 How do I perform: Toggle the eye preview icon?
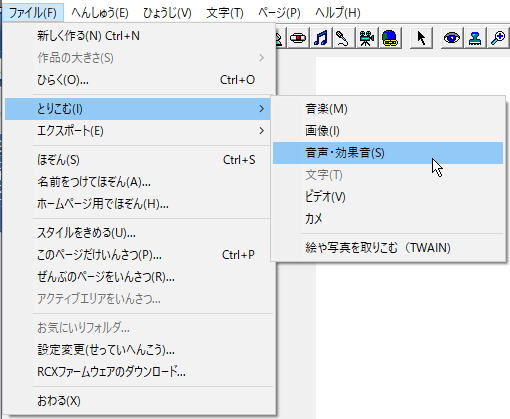point(452,38)
